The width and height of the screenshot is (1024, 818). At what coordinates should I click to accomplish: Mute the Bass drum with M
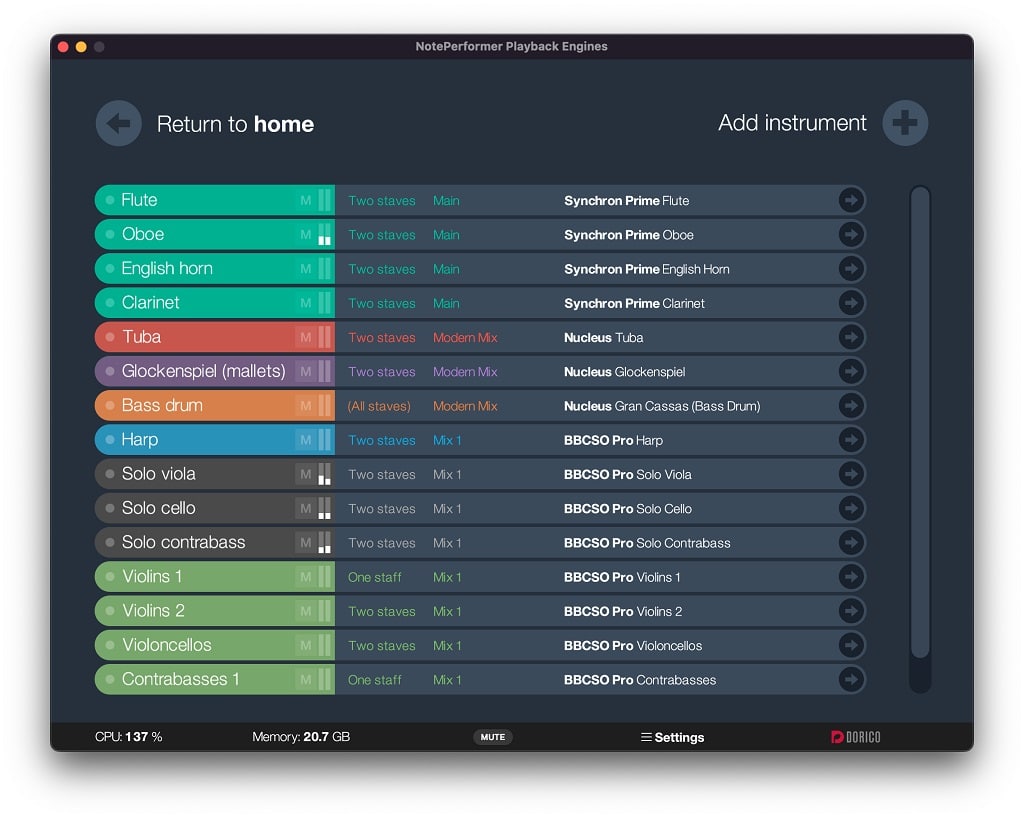pyautogui.click(x=306, y=405)
